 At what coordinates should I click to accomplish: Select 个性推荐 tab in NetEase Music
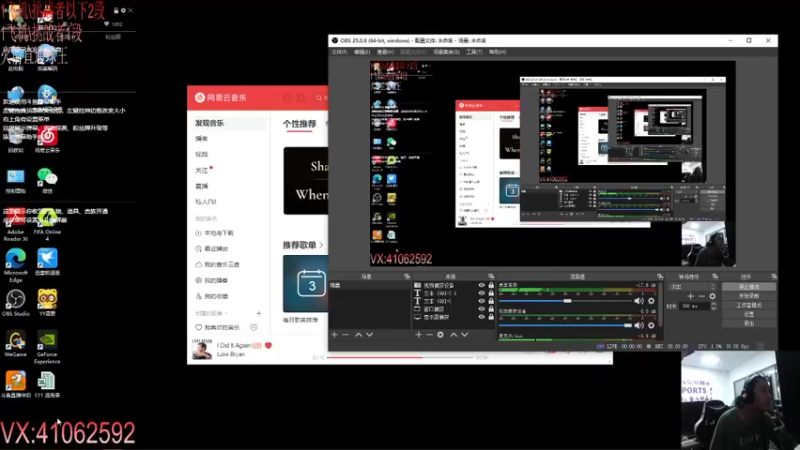click(299, 124)
